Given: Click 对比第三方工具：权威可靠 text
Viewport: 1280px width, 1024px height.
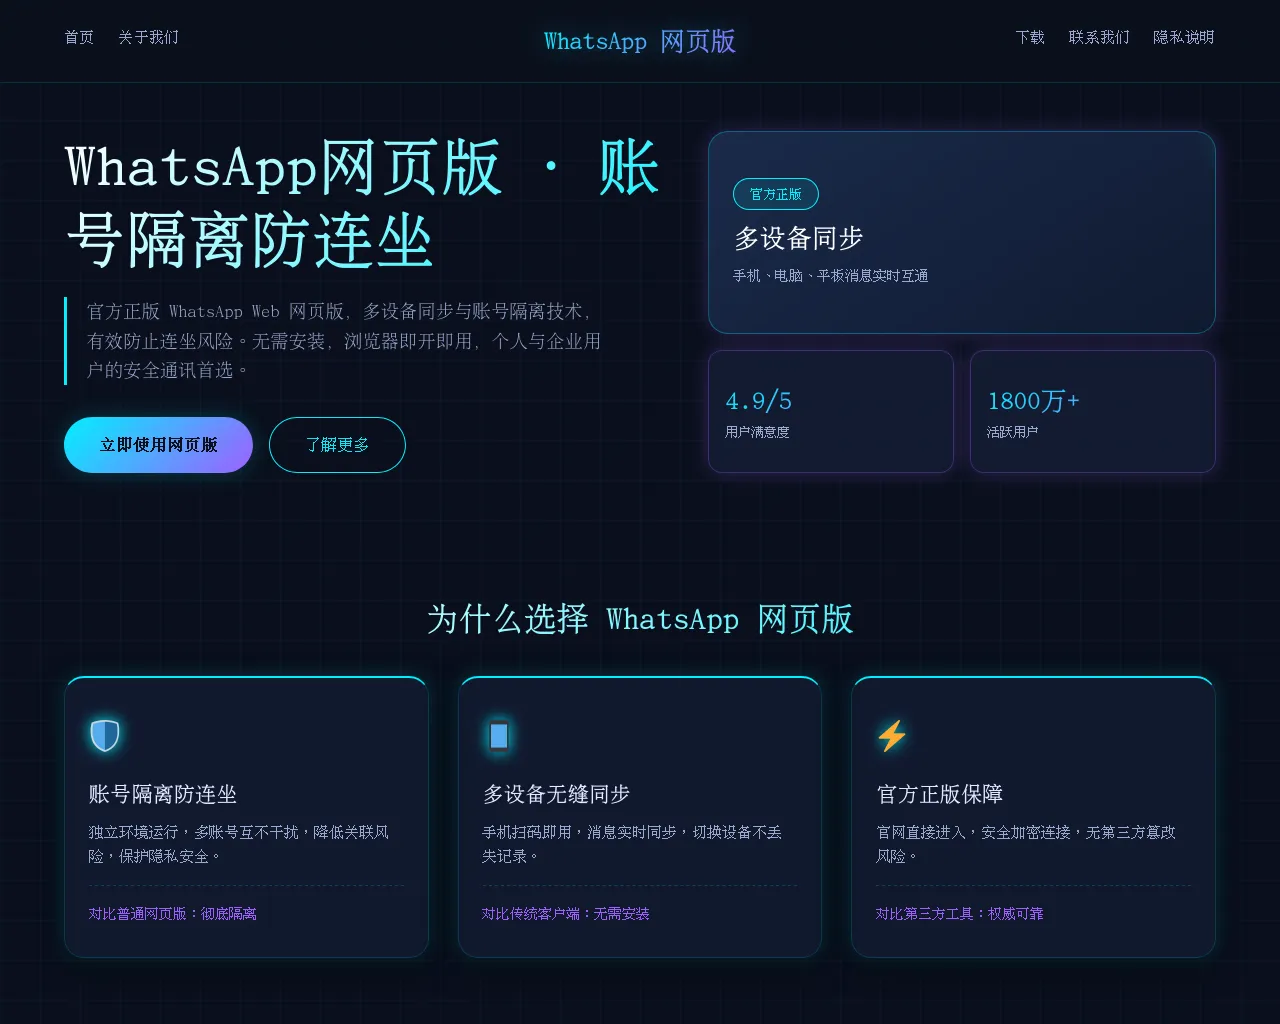Looking at the screenshot, I should tap(960, 914).
